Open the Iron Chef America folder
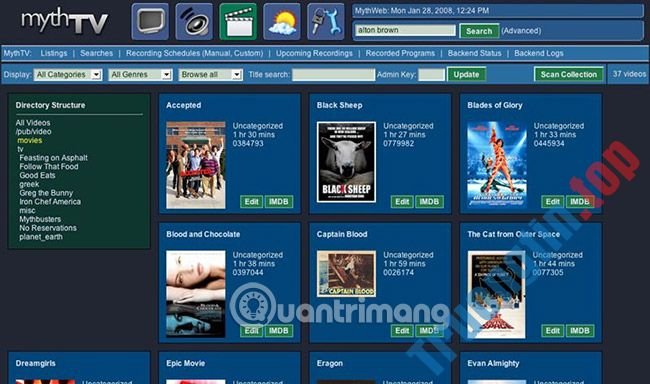 pyautogui.click(x=50, y=202)
